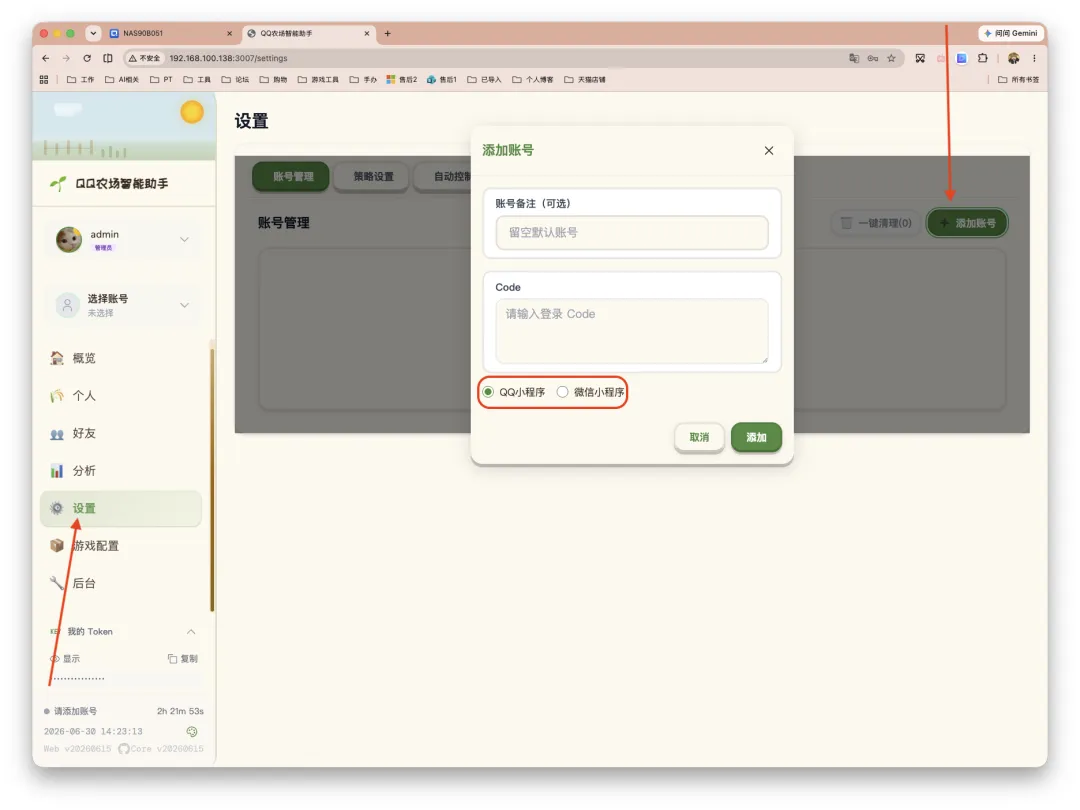Screen dimensions: 1080x810
Task: Open the 分析 bar chart icon
Action: click(x=57, y=471)
